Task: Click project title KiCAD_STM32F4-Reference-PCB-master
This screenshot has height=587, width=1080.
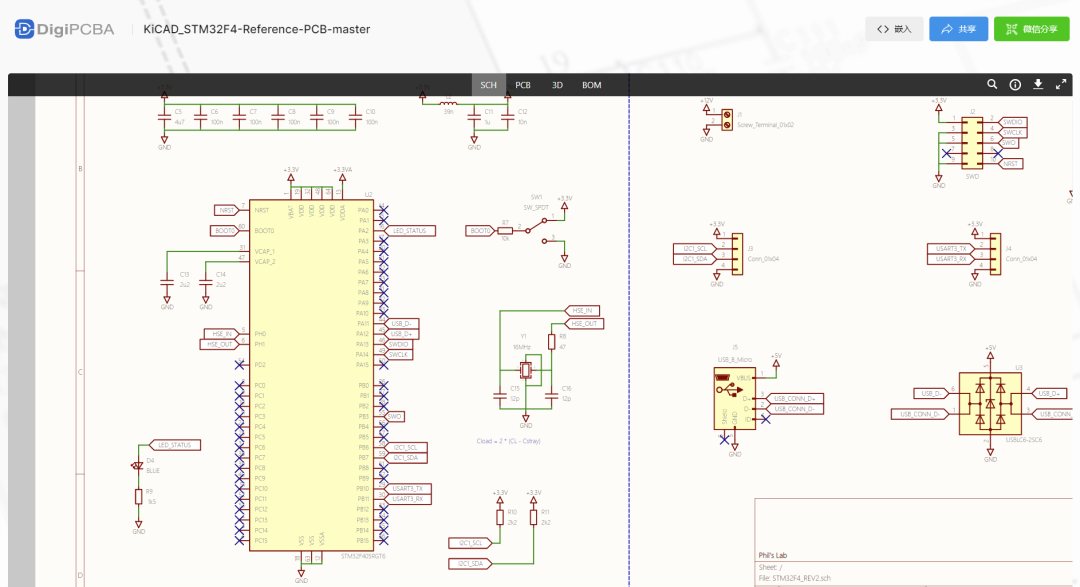Action: (x=256, y=29)
